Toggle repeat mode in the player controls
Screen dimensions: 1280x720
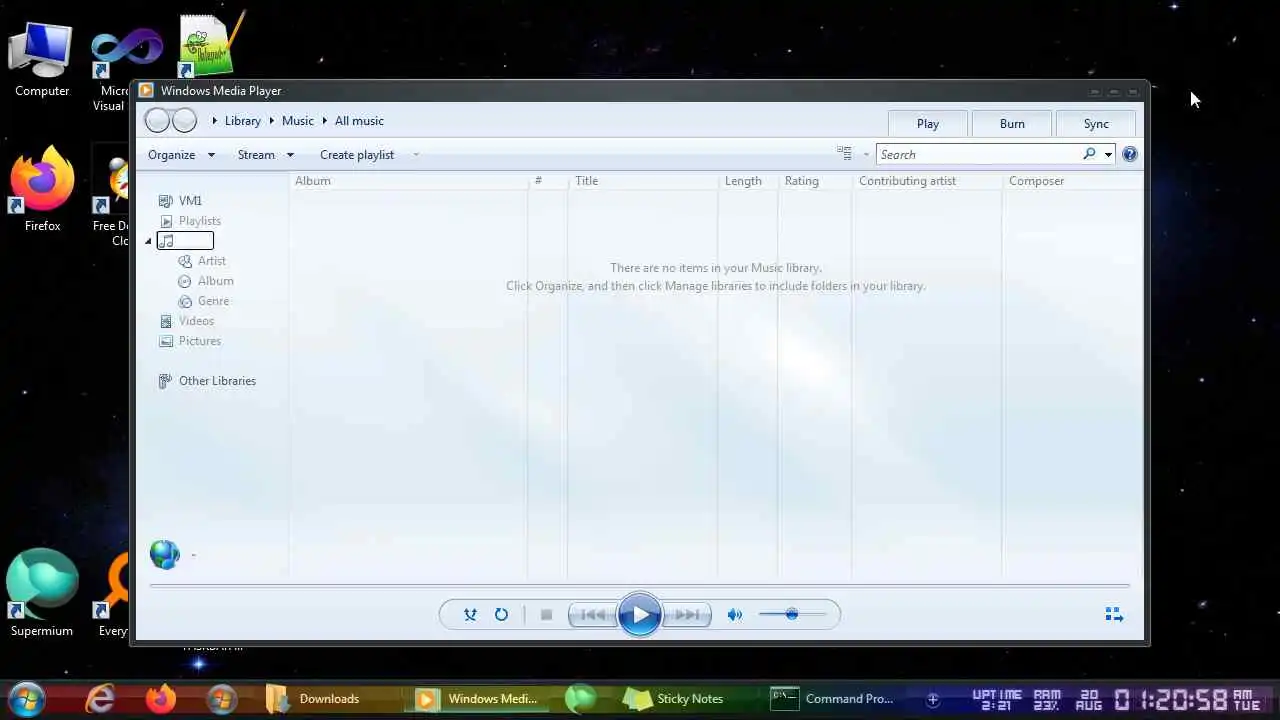click(x=501, y=615)
